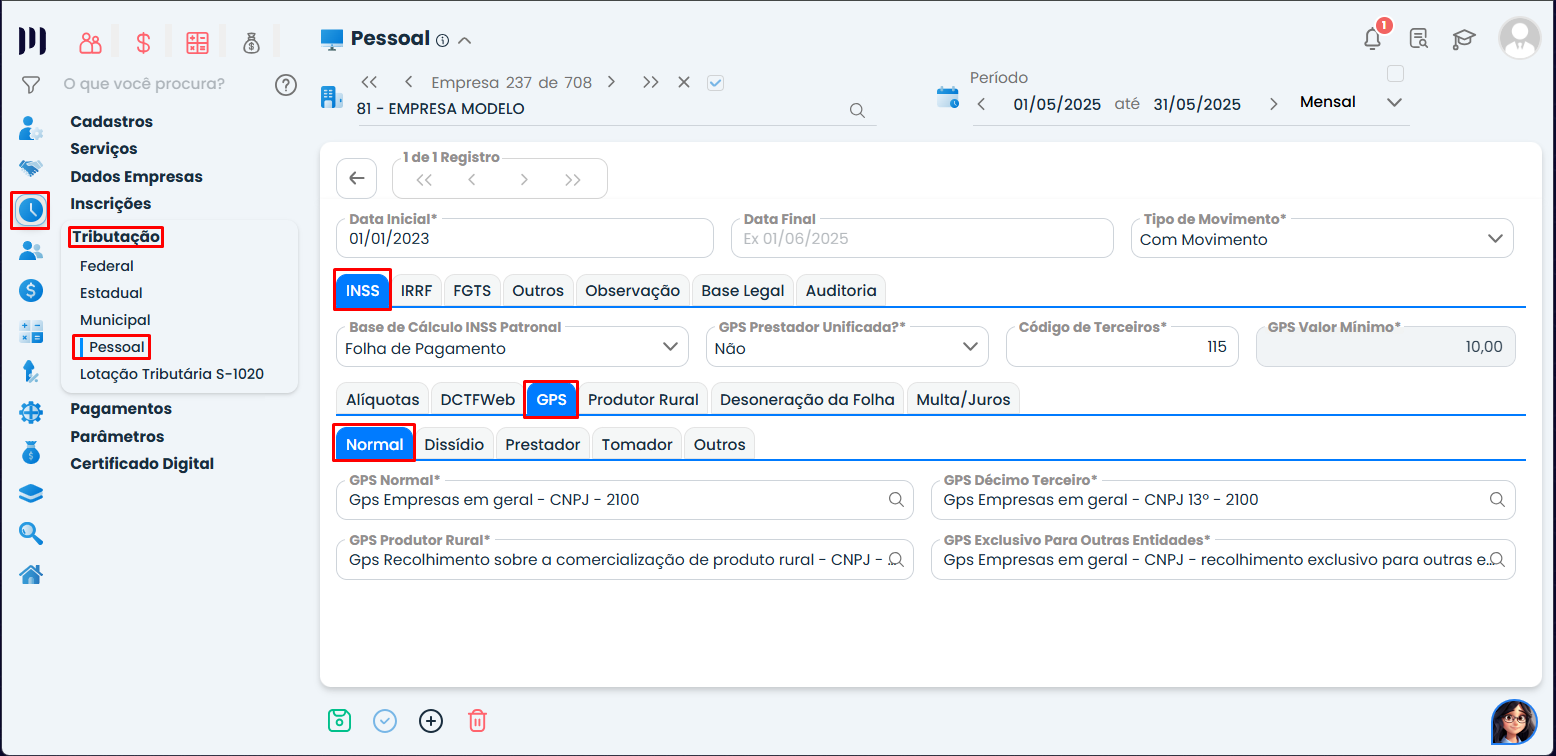Click the green save icon
This screenshot has width=1556, height=756.
coord(339,720)
